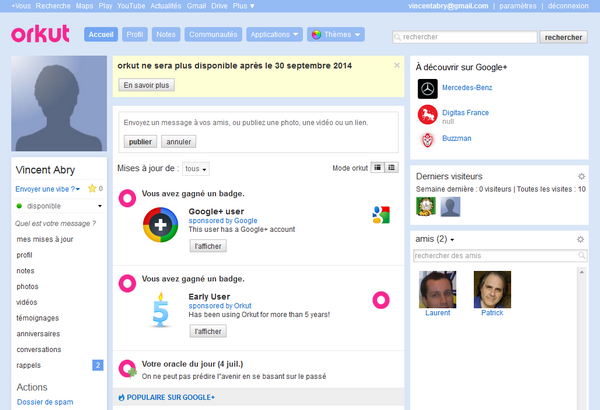This screenshot has width=600, height=410.
Task: Open témoignages in the sidebar
Action: 38,318
